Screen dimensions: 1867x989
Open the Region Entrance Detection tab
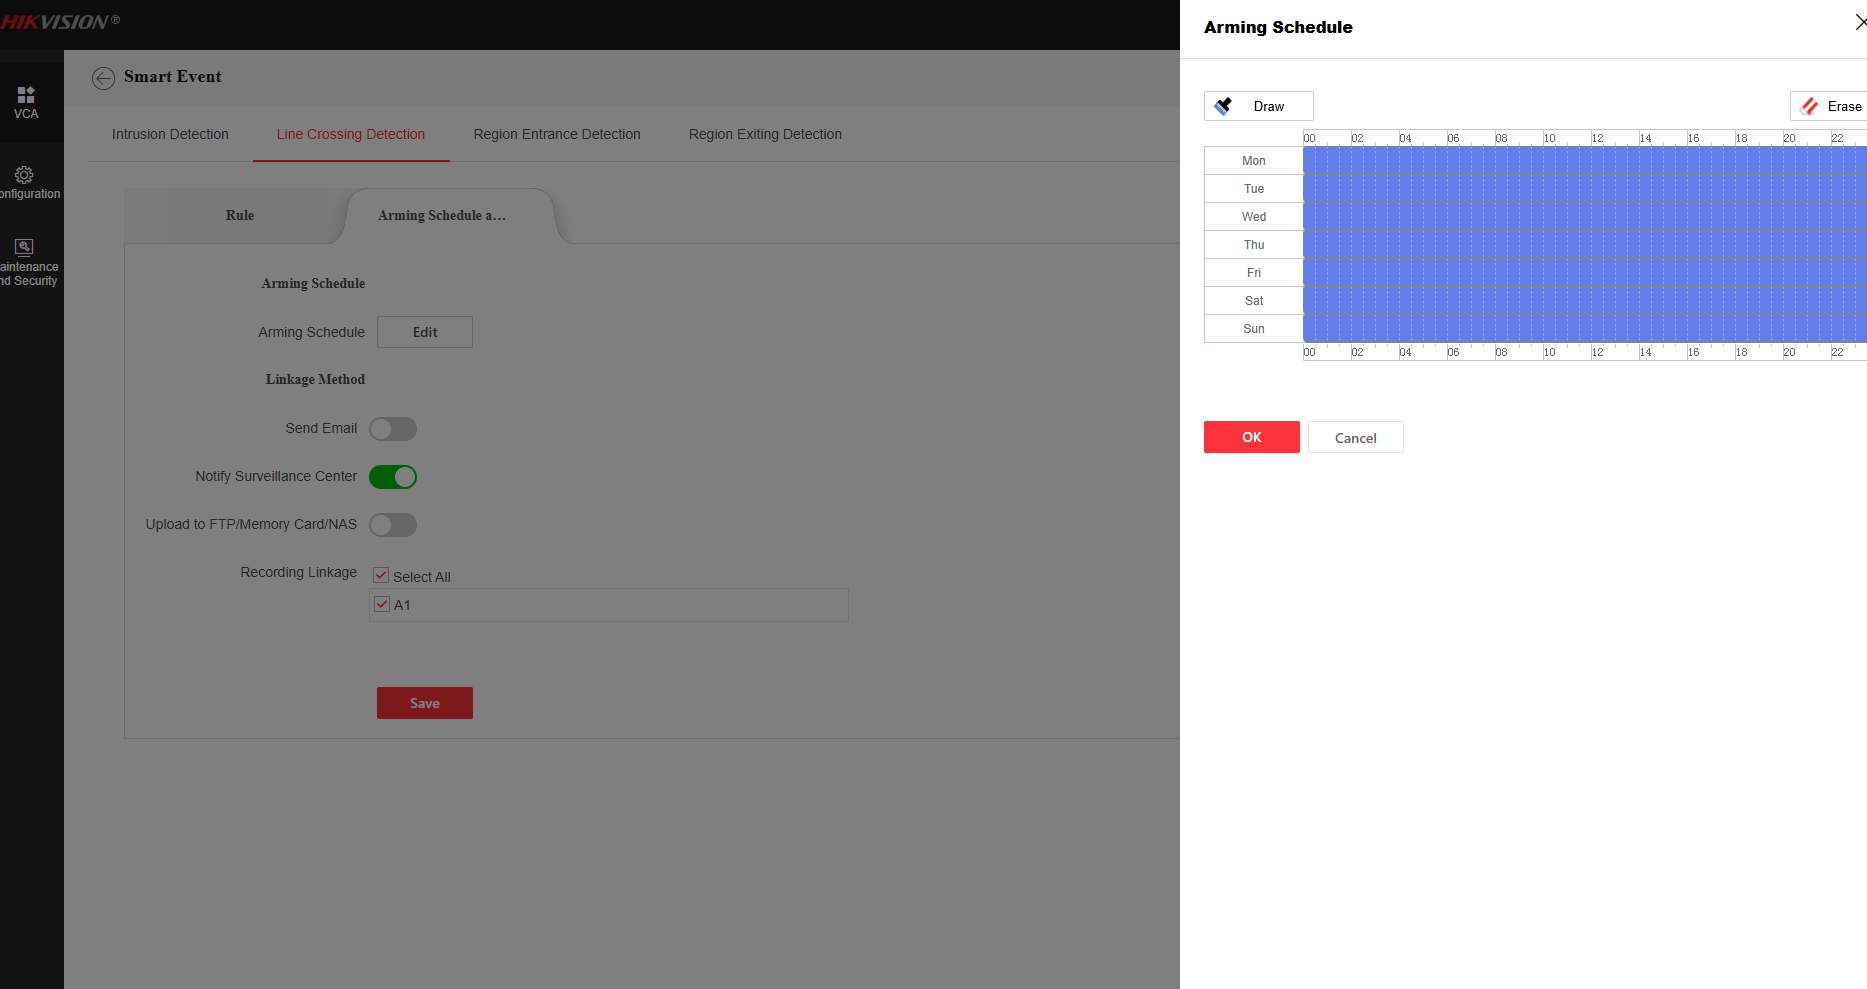557,134
